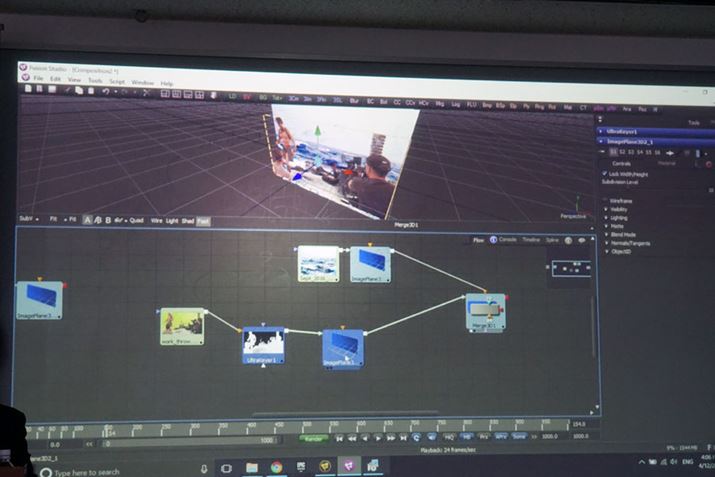Add a Loader node with LD tool

click(231, 95)
